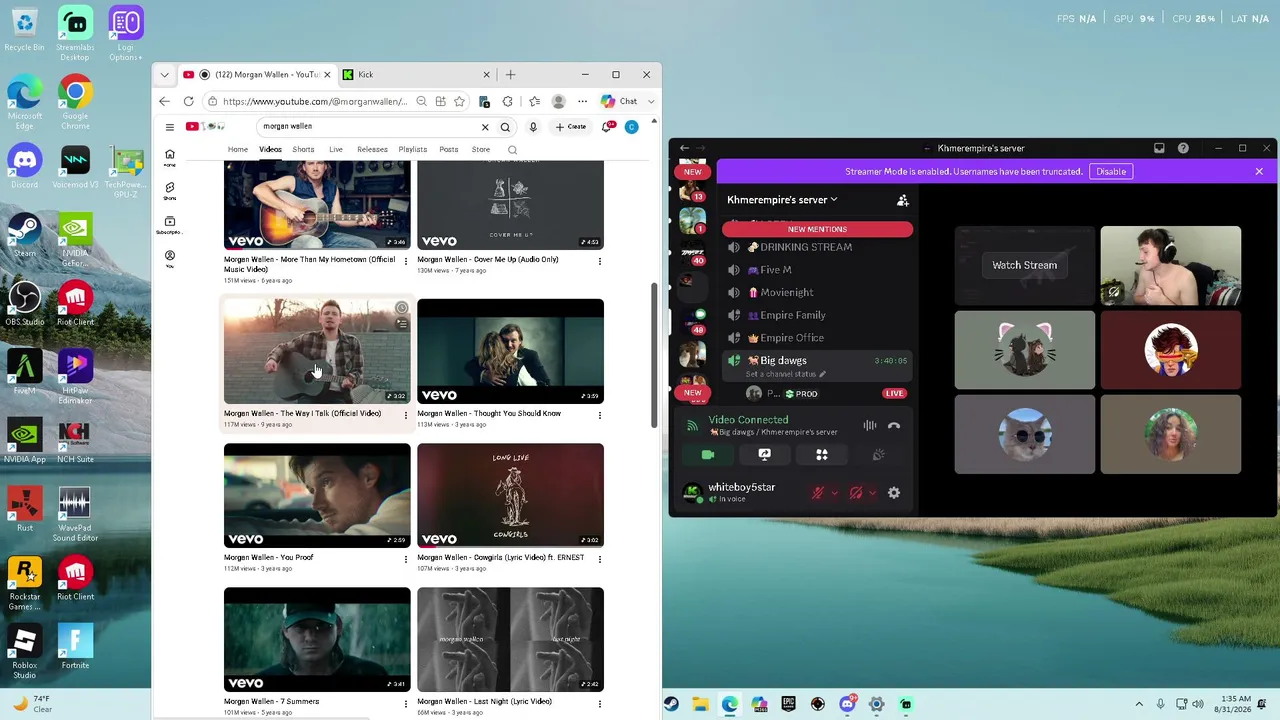The width and height of the screenshot is (1280, 720).
Task: Submit YouTube search with magnifier button
Action: tap(505, 127)
